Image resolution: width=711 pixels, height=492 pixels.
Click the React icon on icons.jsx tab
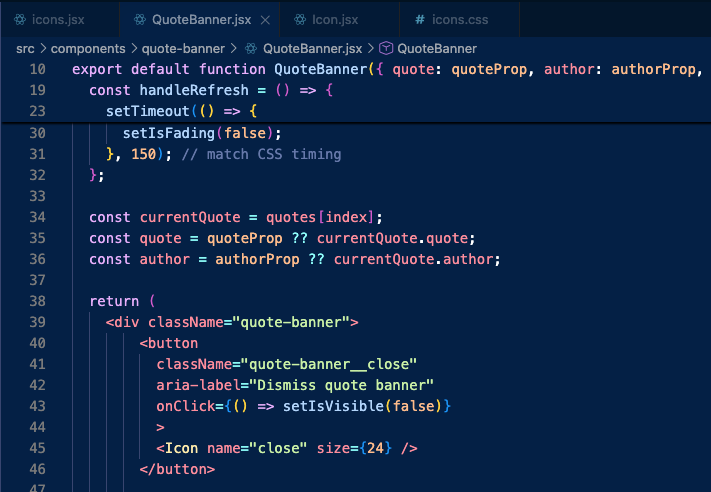coord(20,19)
